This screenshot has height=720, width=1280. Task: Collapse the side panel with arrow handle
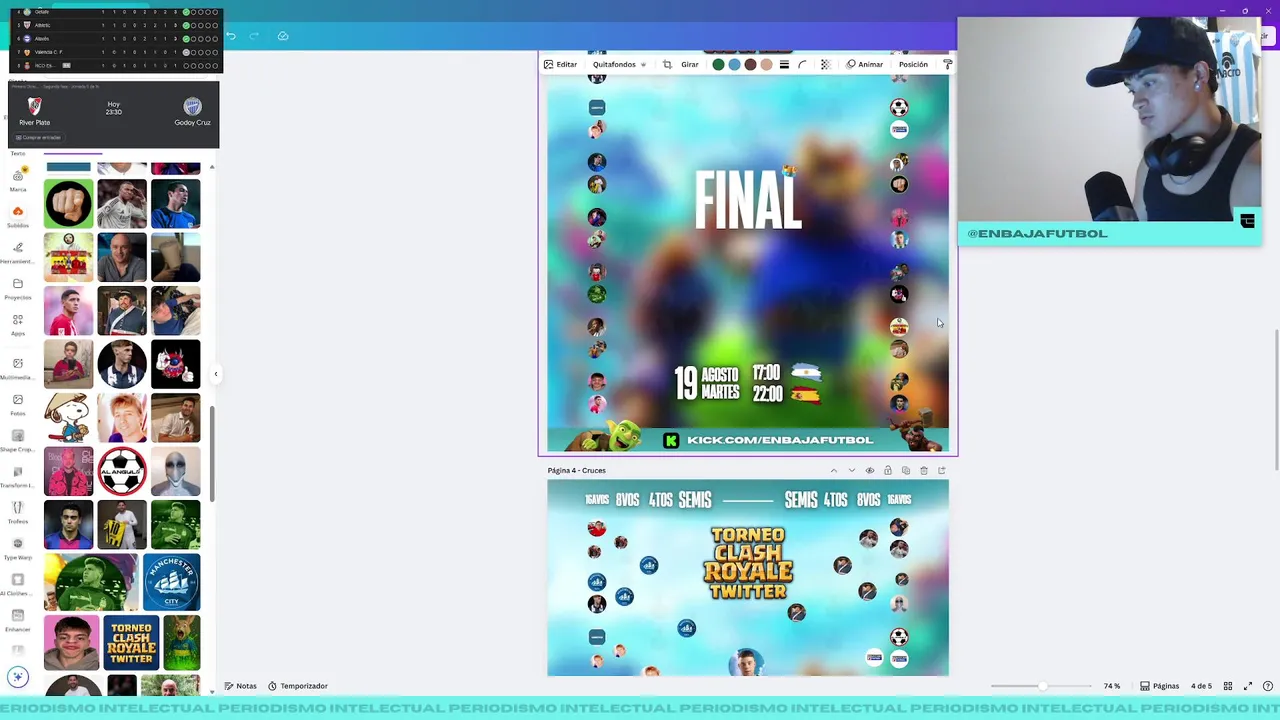[216, 374]
